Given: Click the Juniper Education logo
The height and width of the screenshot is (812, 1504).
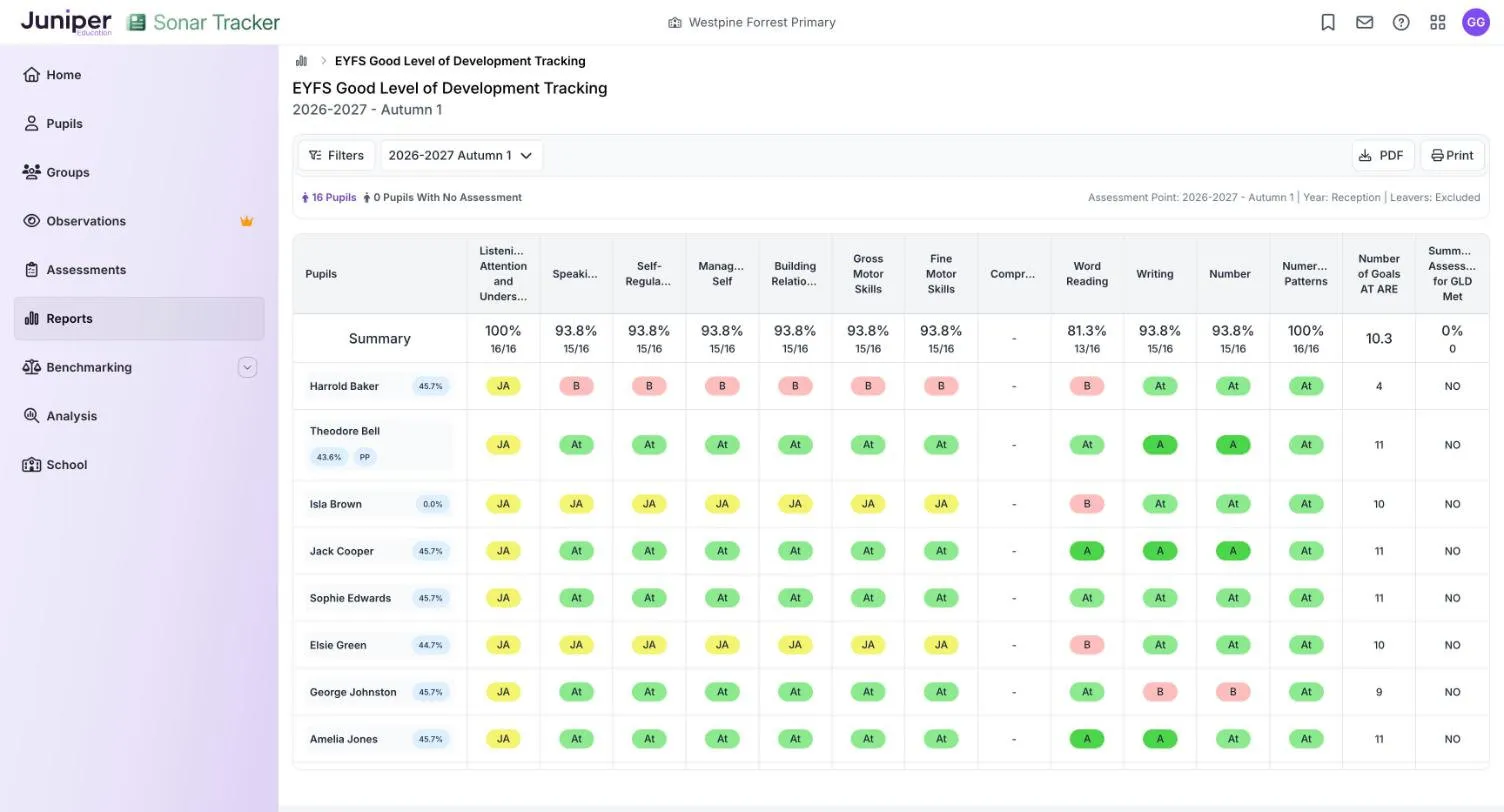Looking at the screenshot, I should click(66, 22).
